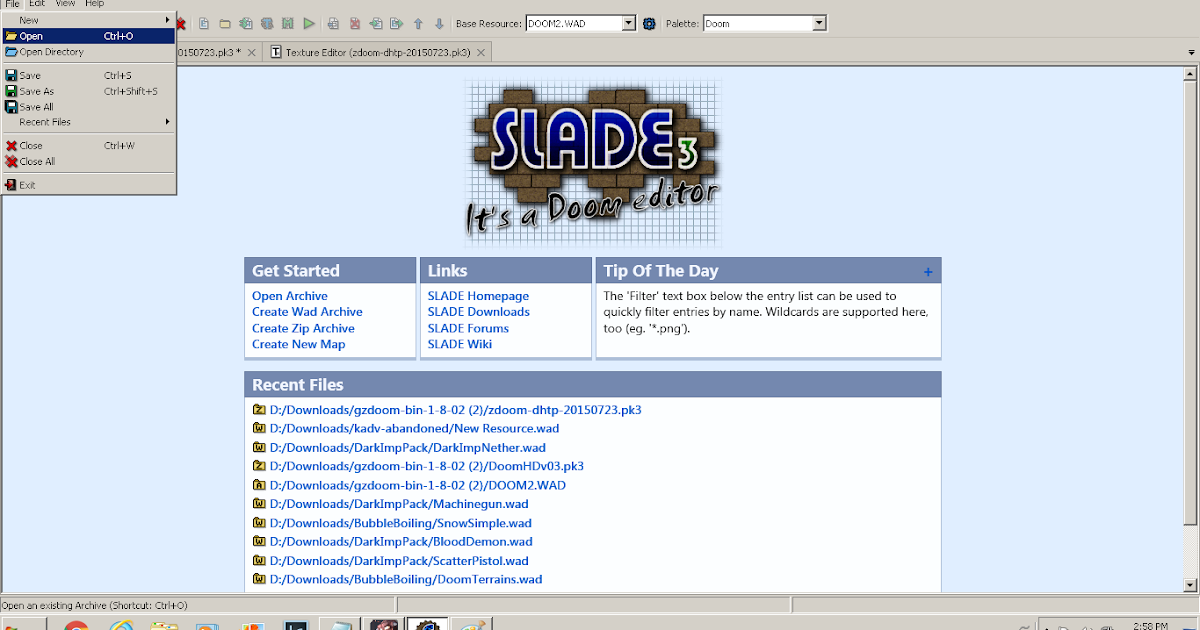Click the Move Down arrow icon

tap(439, 23)
